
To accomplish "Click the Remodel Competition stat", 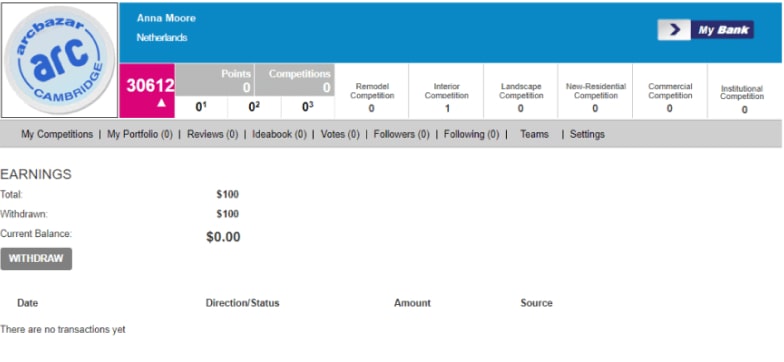I will pos(372,97).
